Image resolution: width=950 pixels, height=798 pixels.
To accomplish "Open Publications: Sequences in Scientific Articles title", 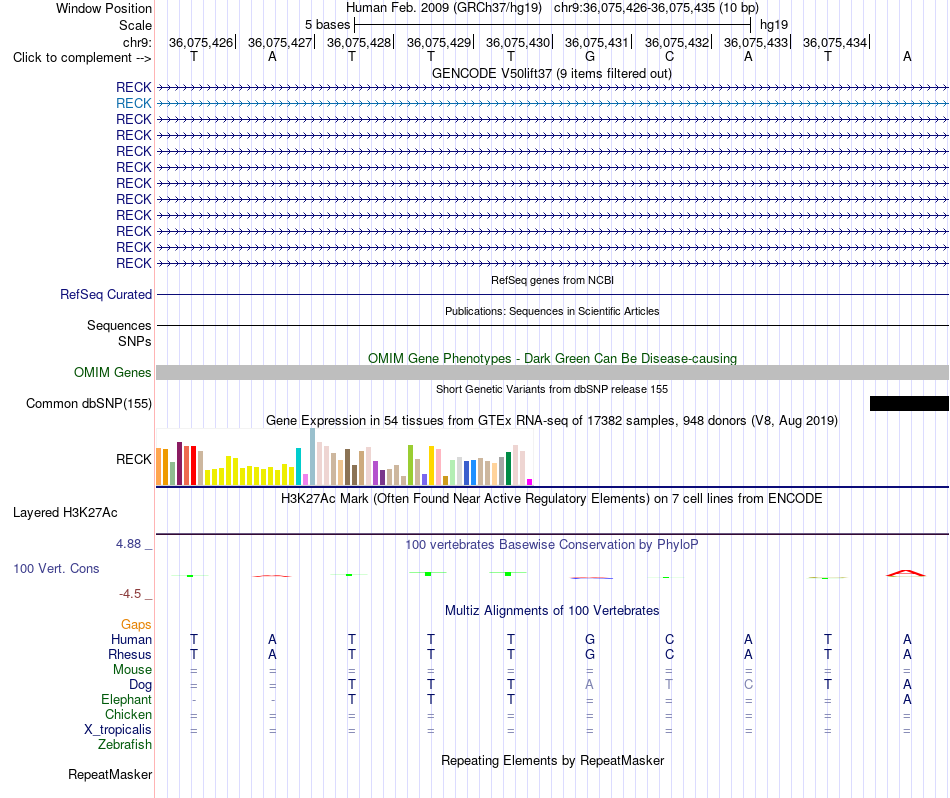I will (x=552, y=311).
